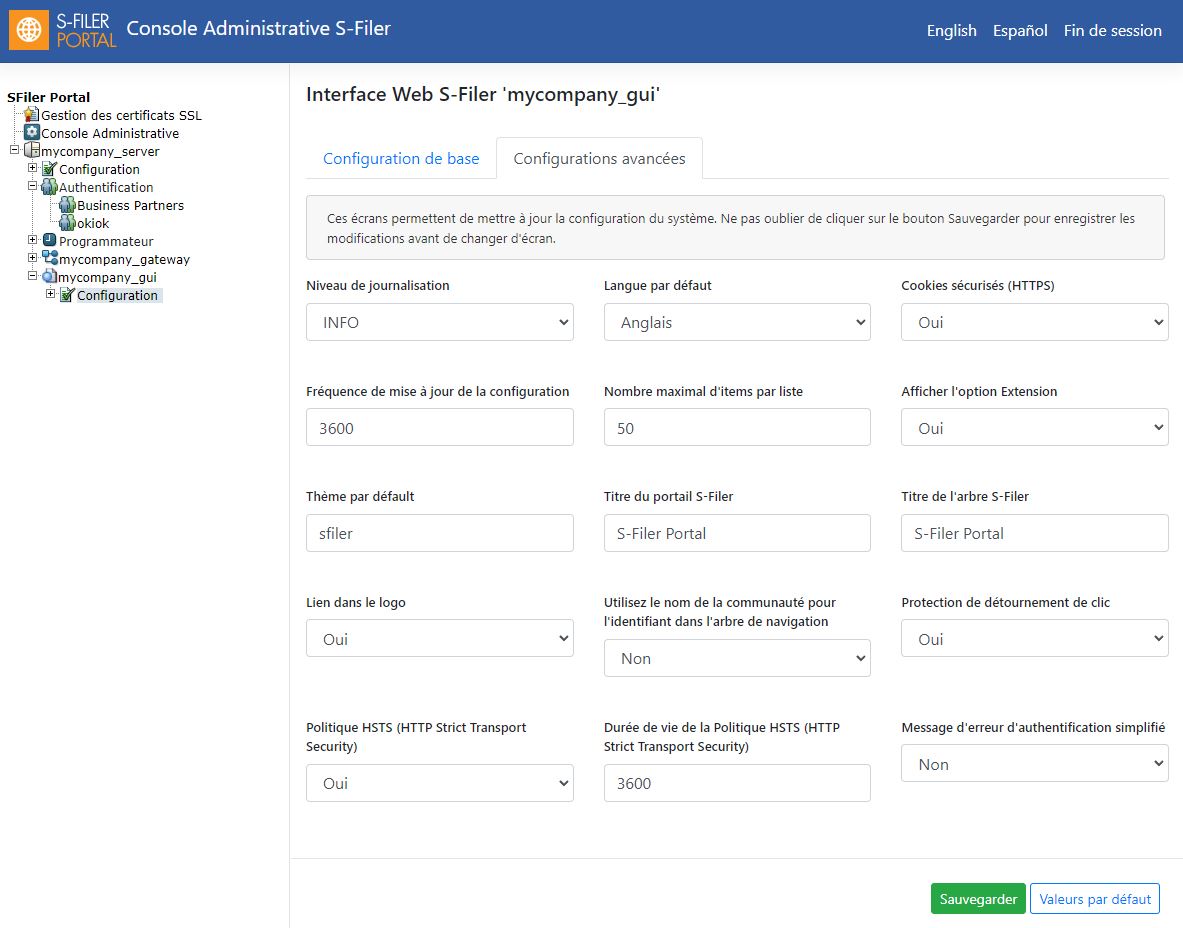Open Message d'erreur d'authentification simplifié dropdown
1183x928 pixels.
pos(1034,764)
